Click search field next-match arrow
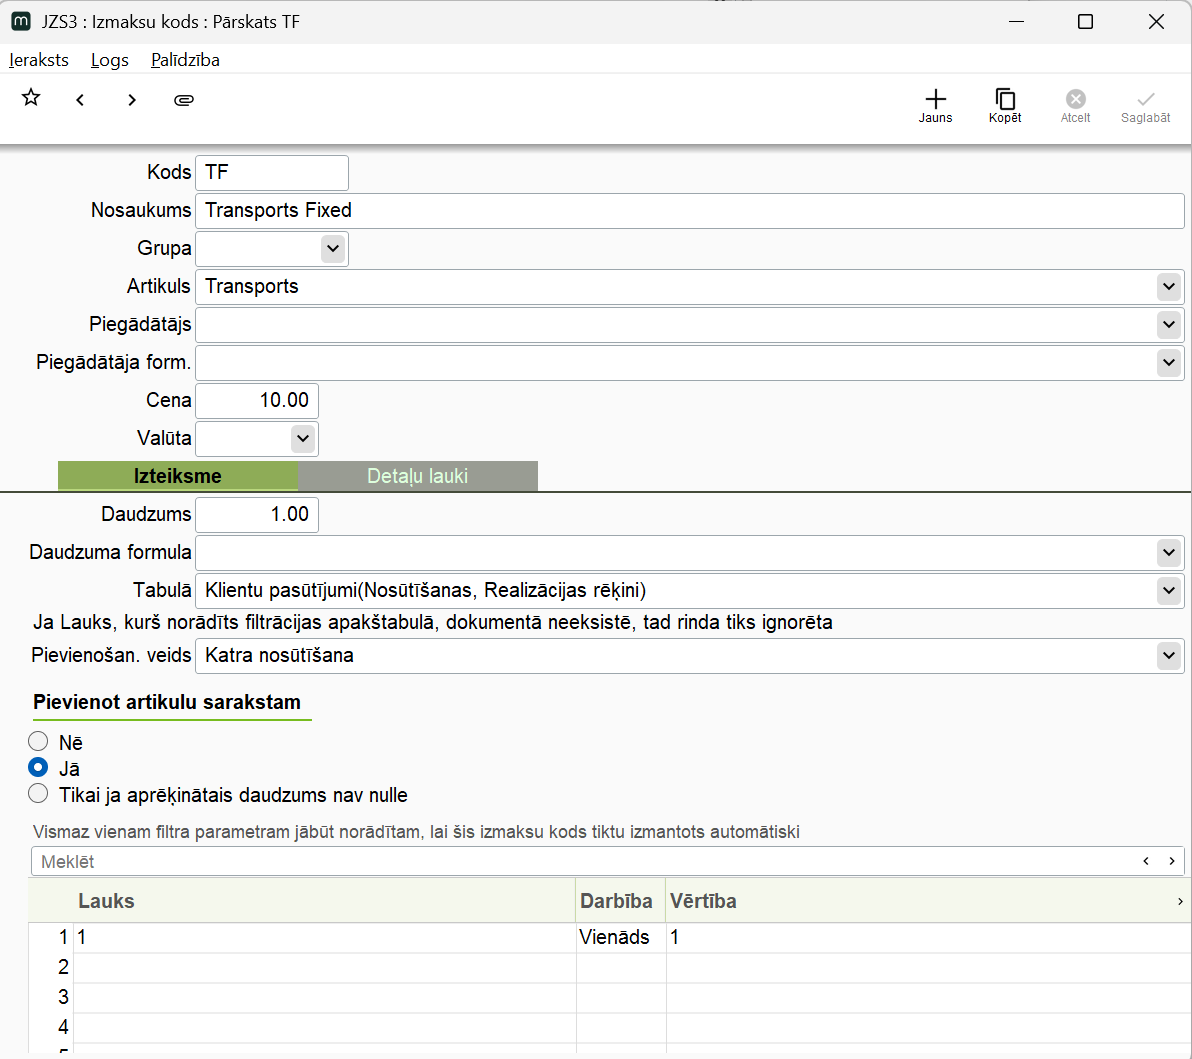1192x1059 pixels. click(1172, 861)
